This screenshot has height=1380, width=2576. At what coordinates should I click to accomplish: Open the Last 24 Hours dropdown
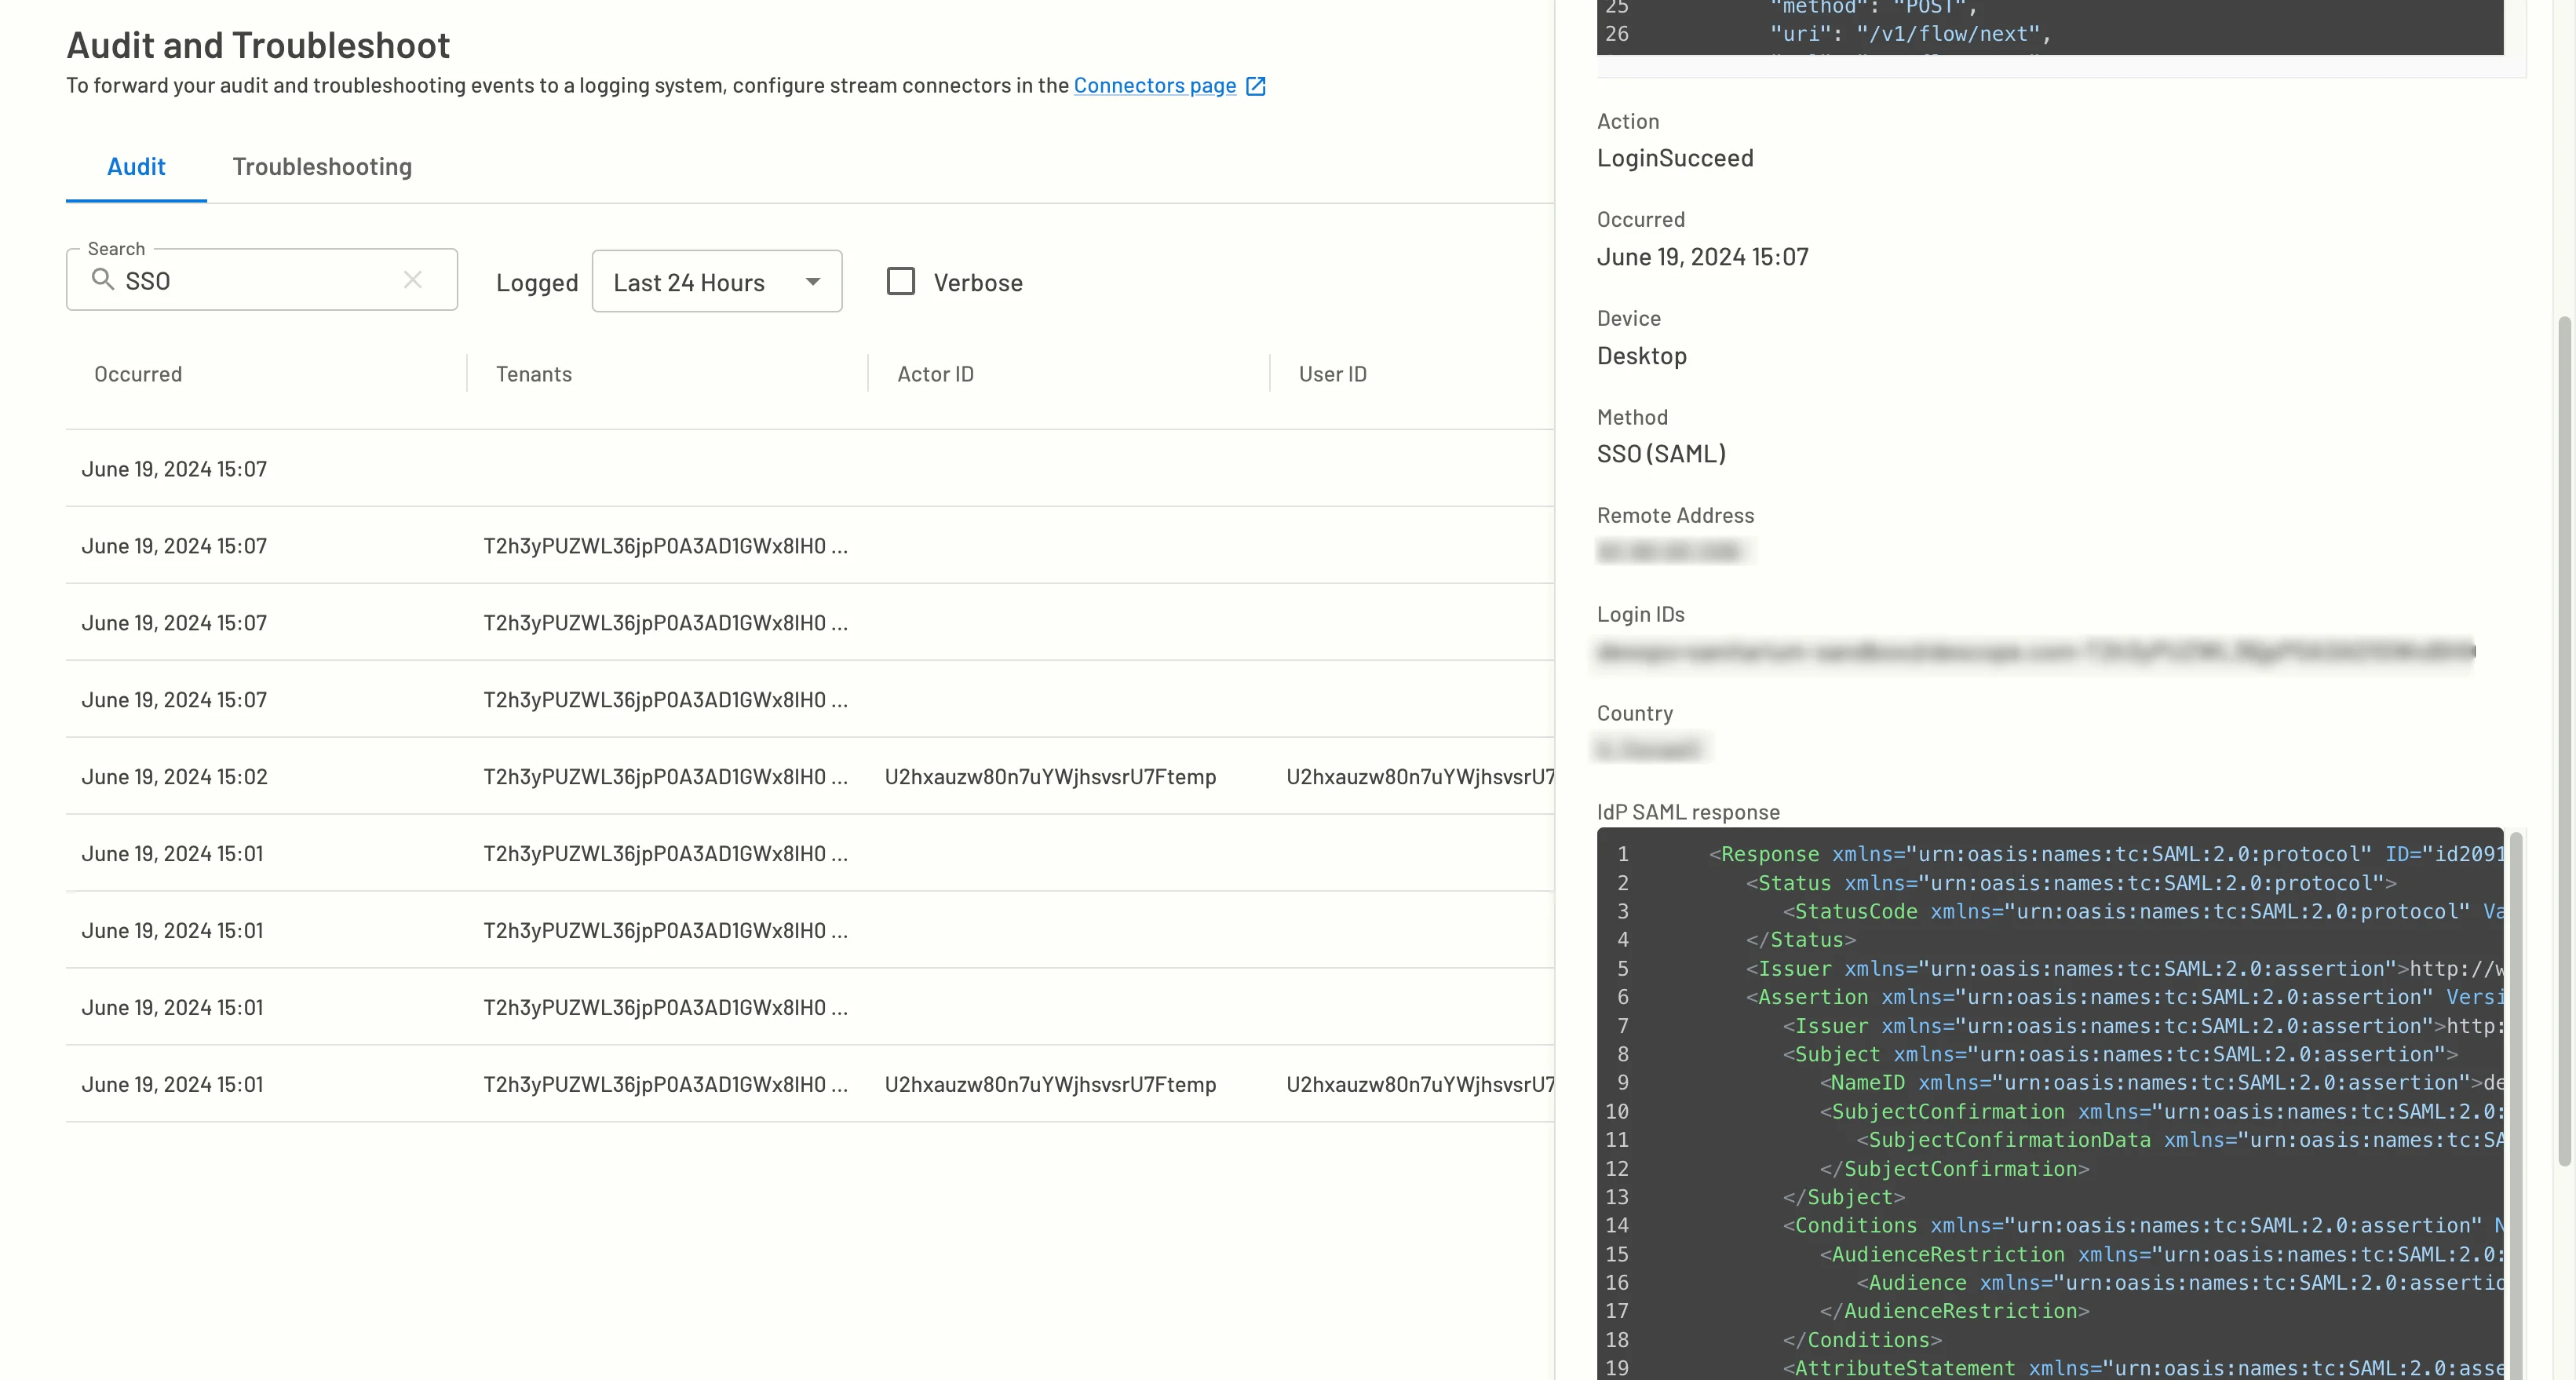coord(717,282)
